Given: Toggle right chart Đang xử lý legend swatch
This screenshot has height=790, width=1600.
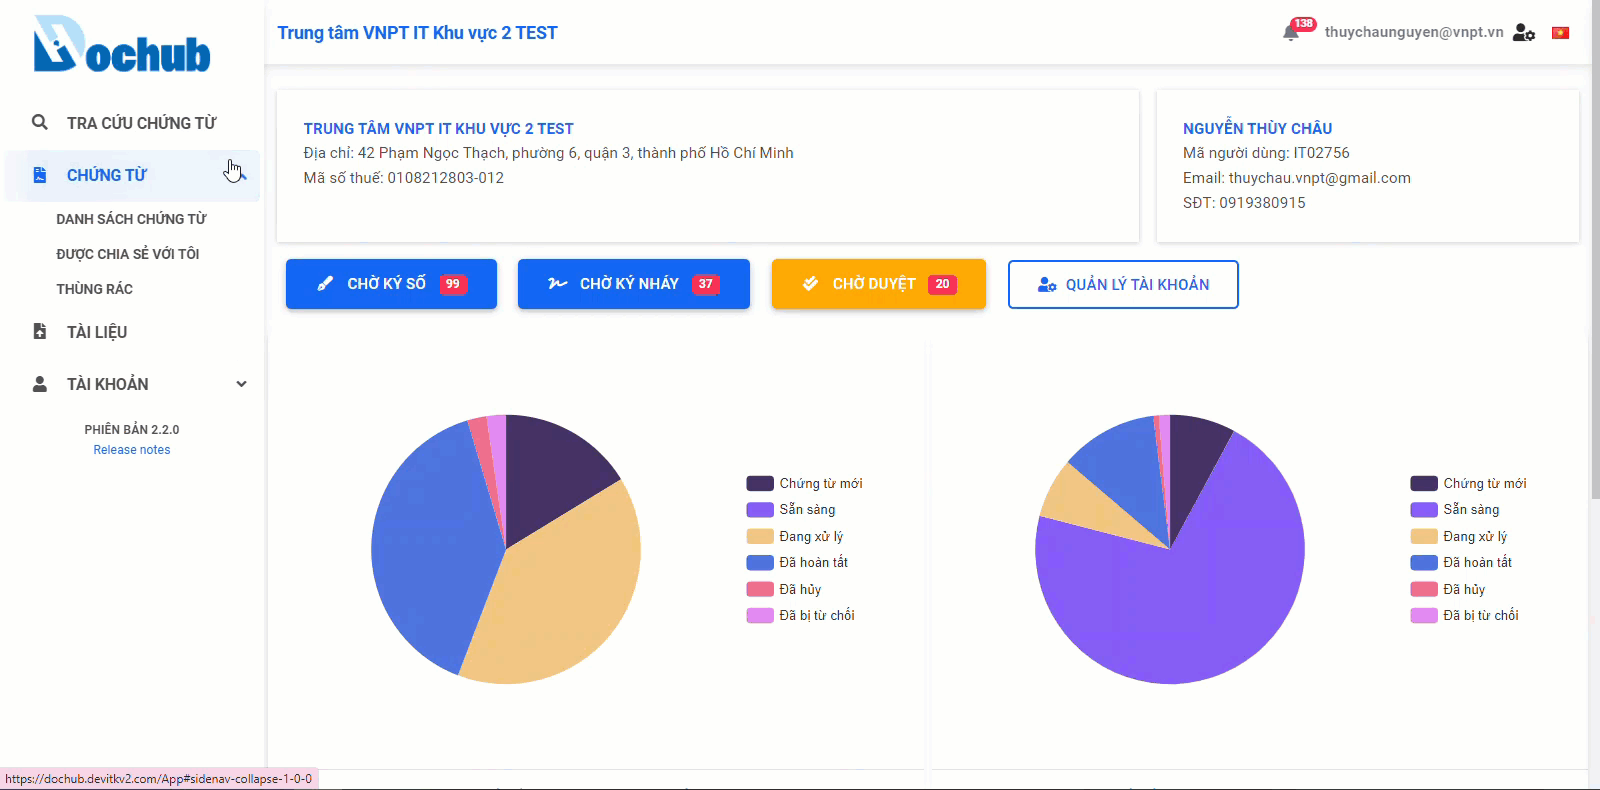Looking at the screenshot, I should pos(1424,536).
